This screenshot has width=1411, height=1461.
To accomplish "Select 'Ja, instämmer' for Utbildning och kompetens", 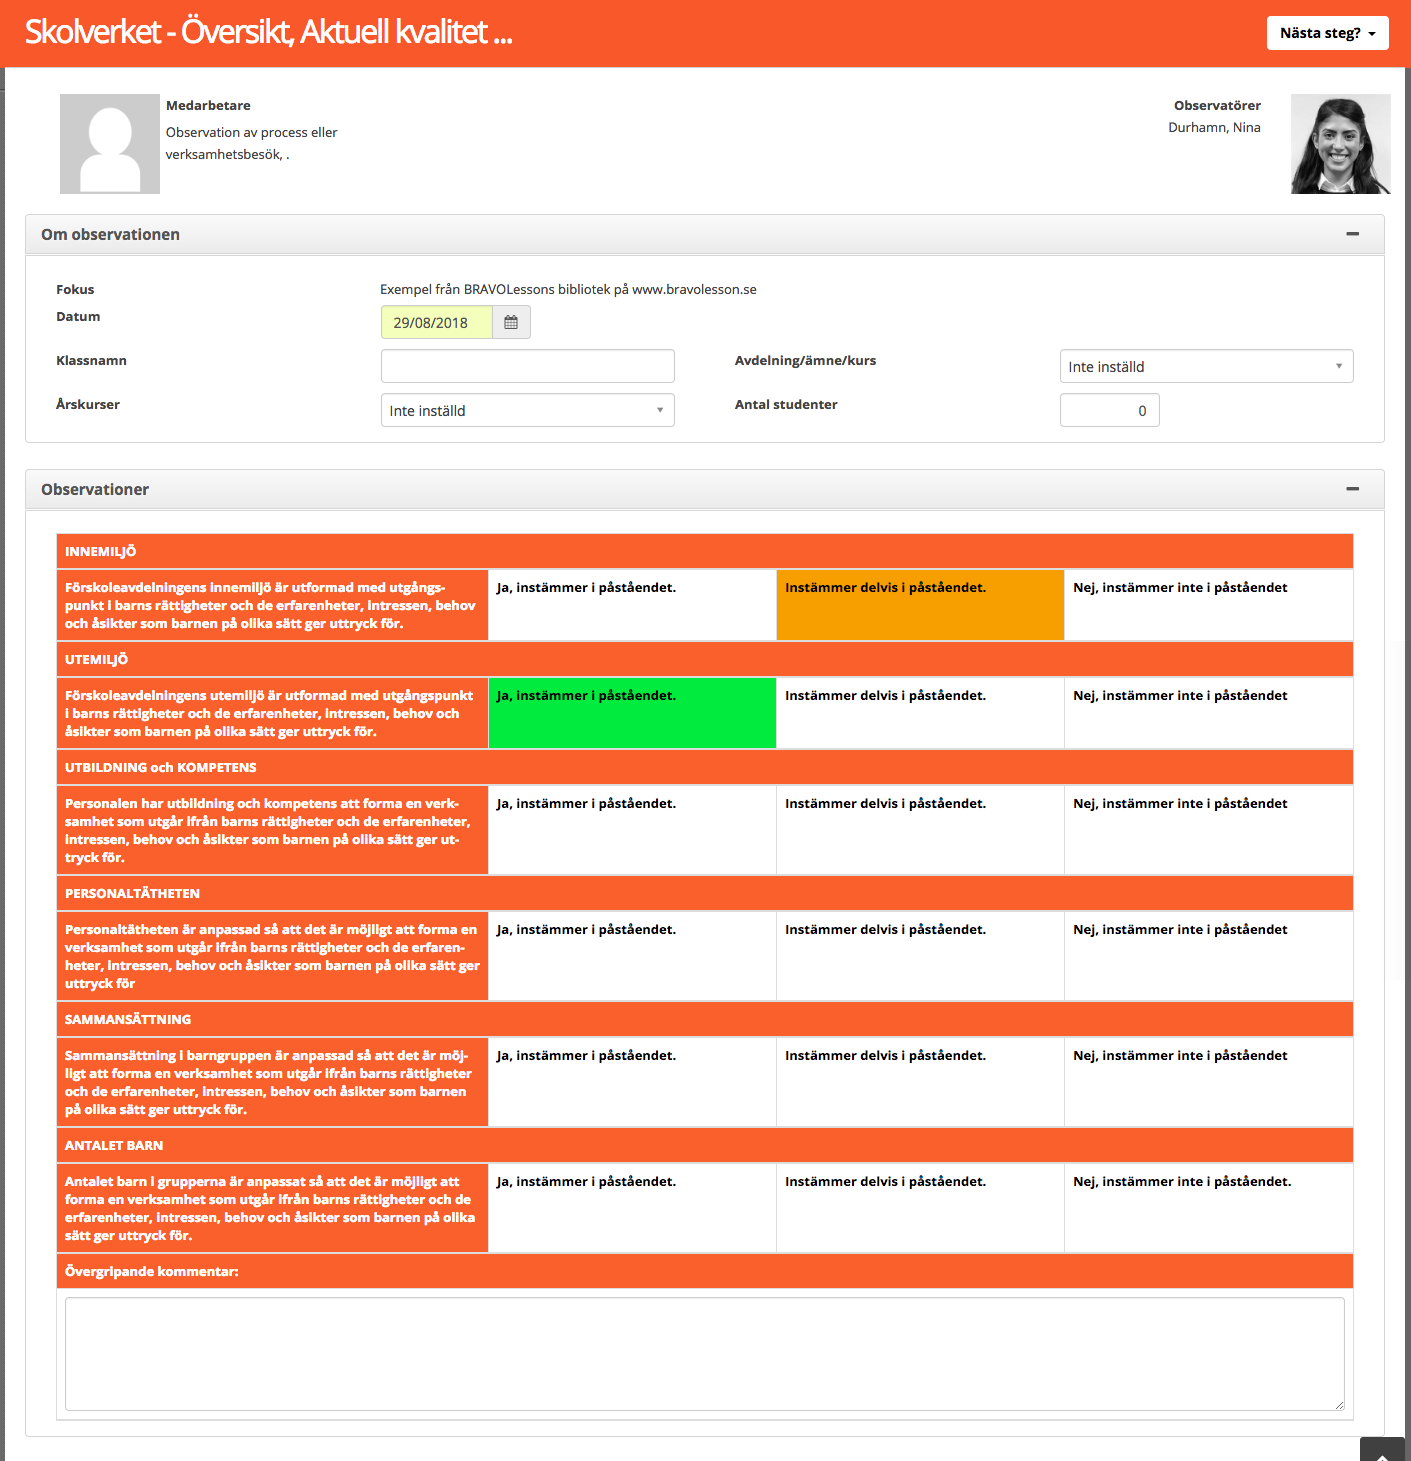I will tap(632, 830).
